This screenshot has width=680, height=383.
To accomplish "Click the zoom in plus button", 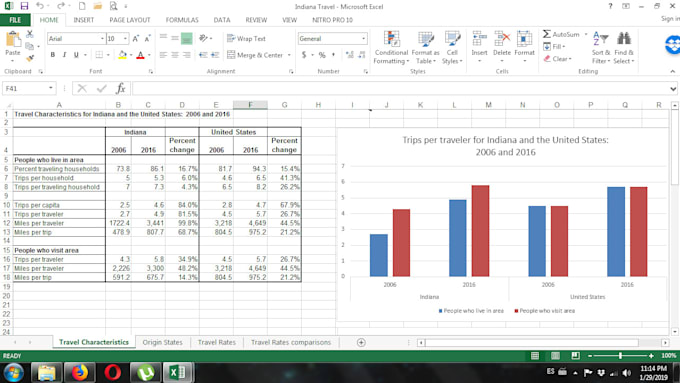I will point(651,356).
